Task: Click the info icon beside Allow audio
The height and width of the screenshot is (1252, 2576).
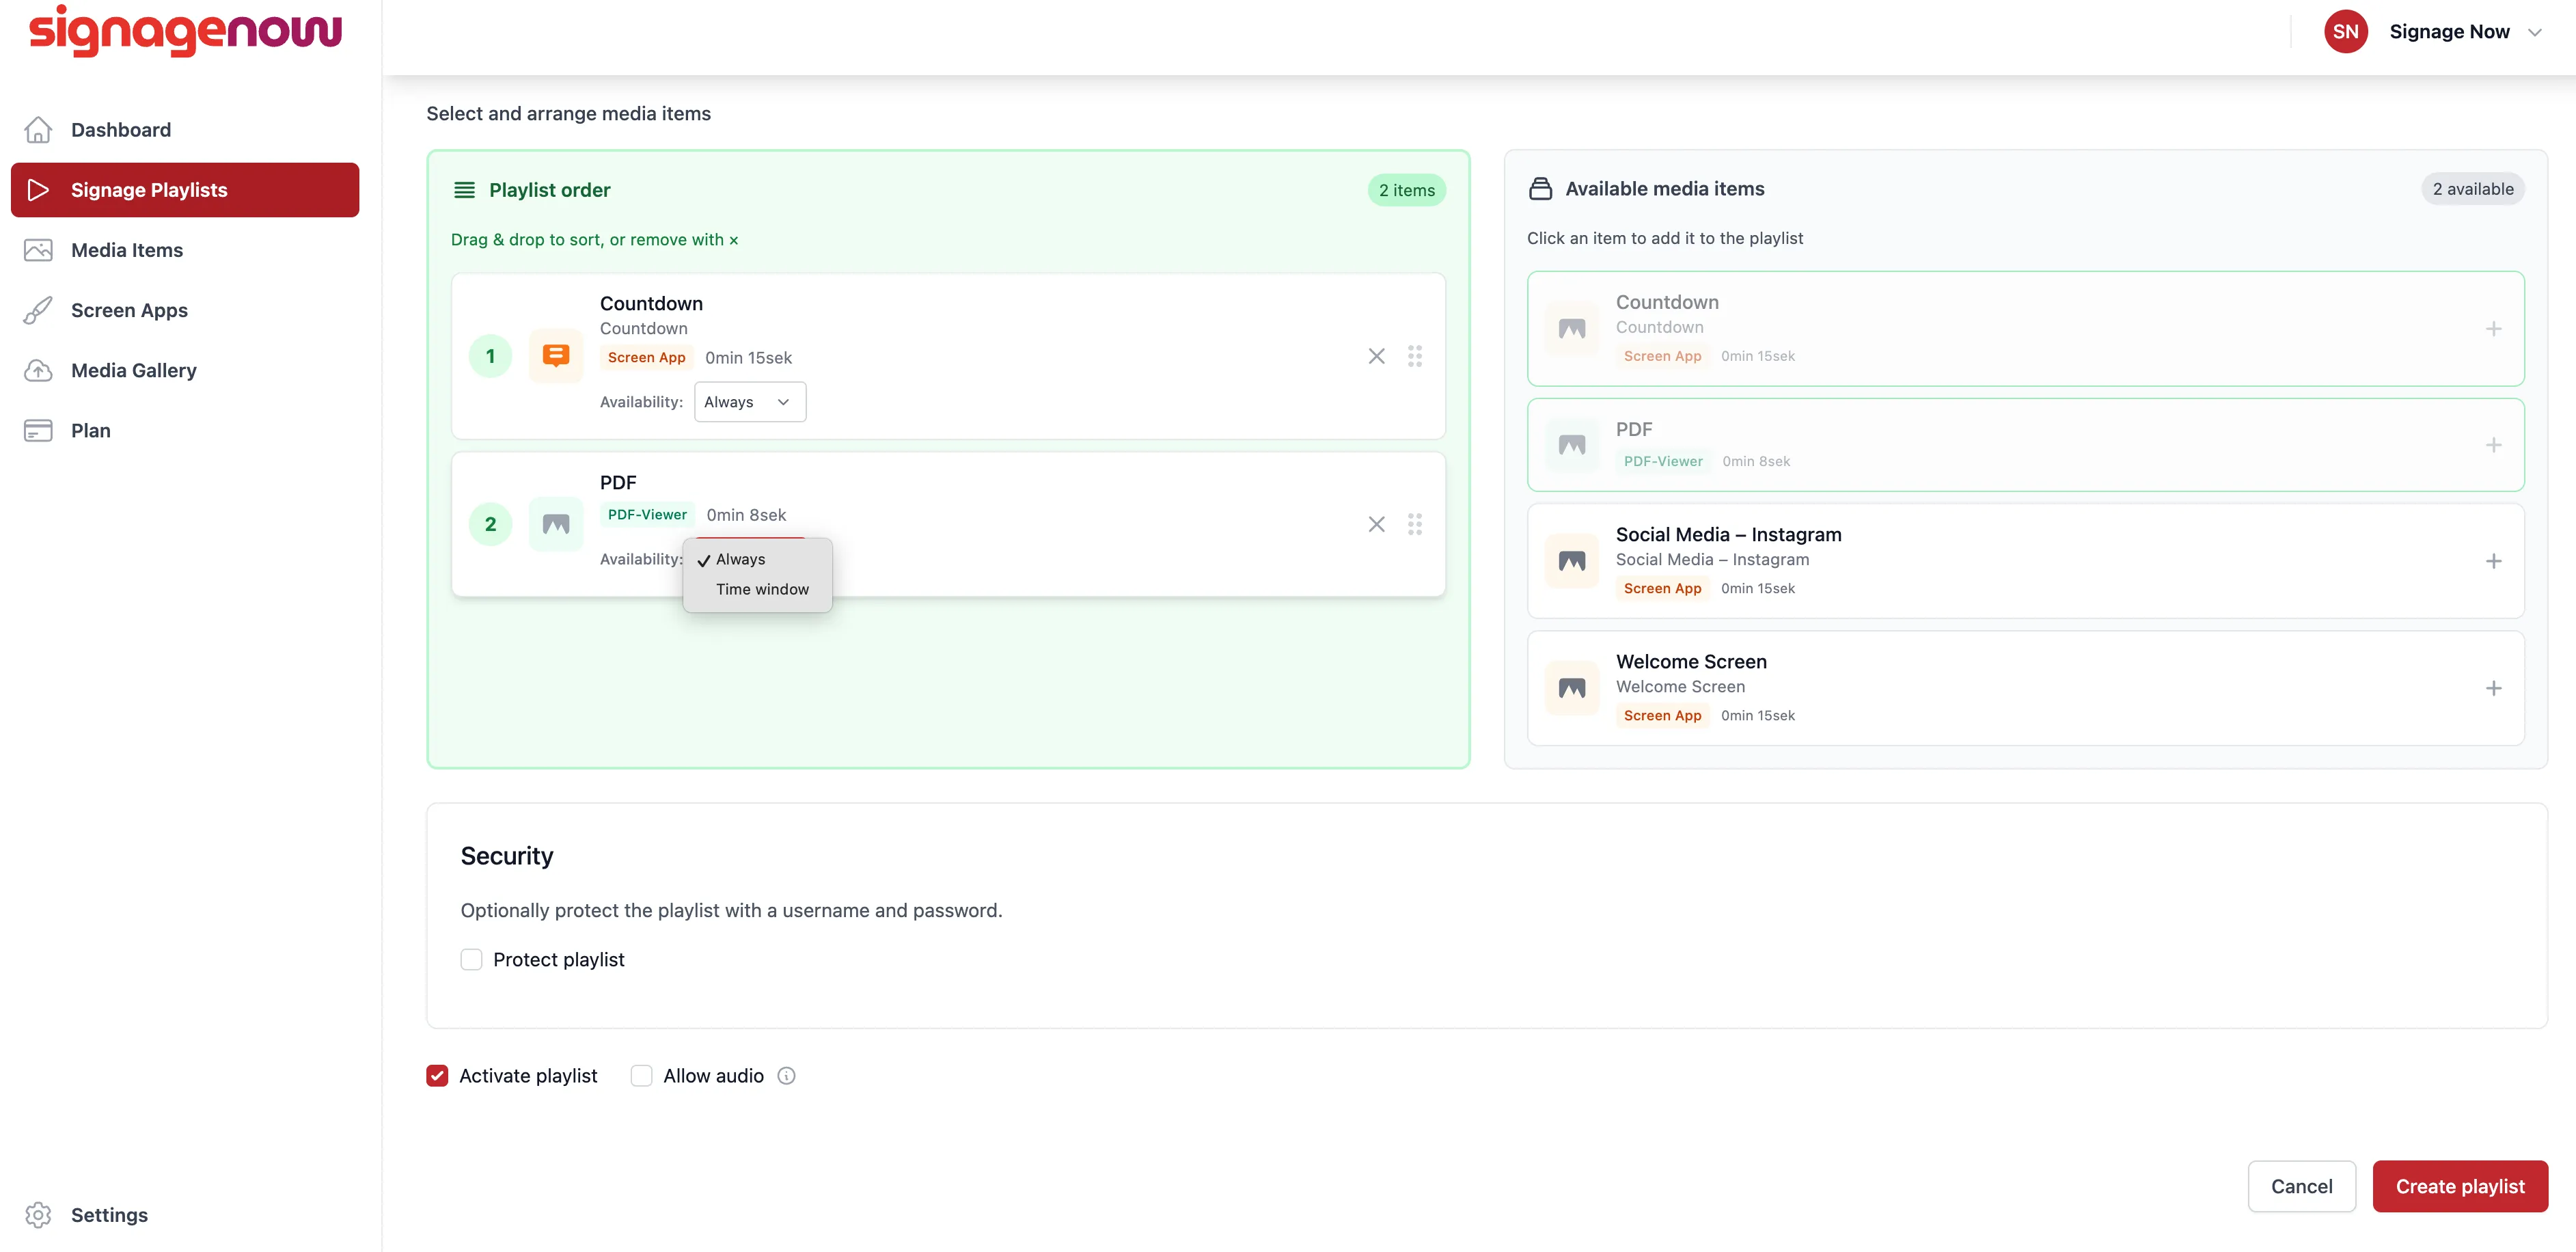Action: point(787,1076)
